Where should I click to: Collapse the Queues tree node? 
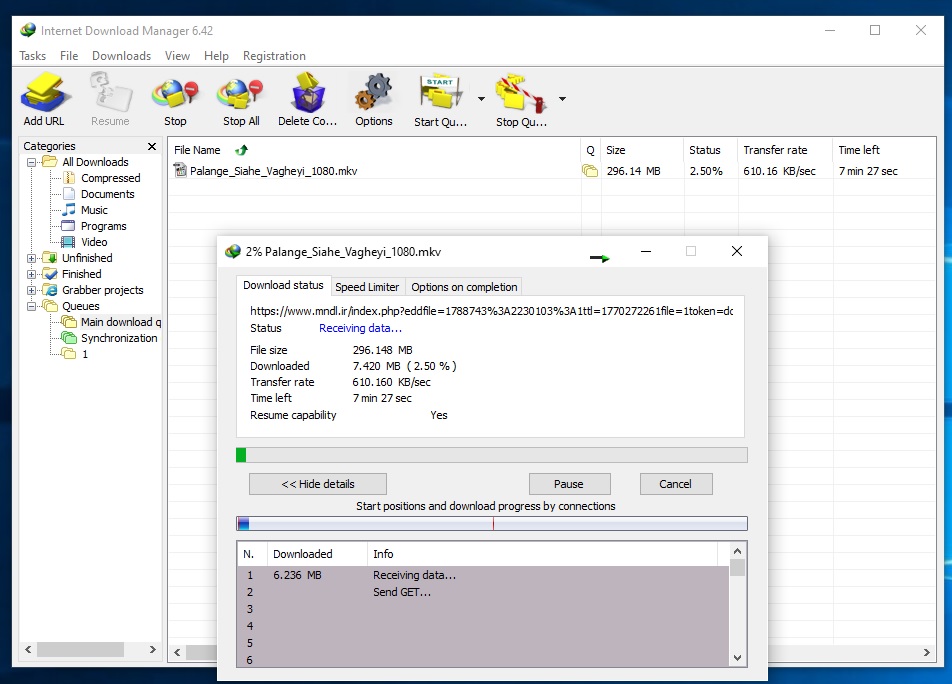tap(32, 306)
